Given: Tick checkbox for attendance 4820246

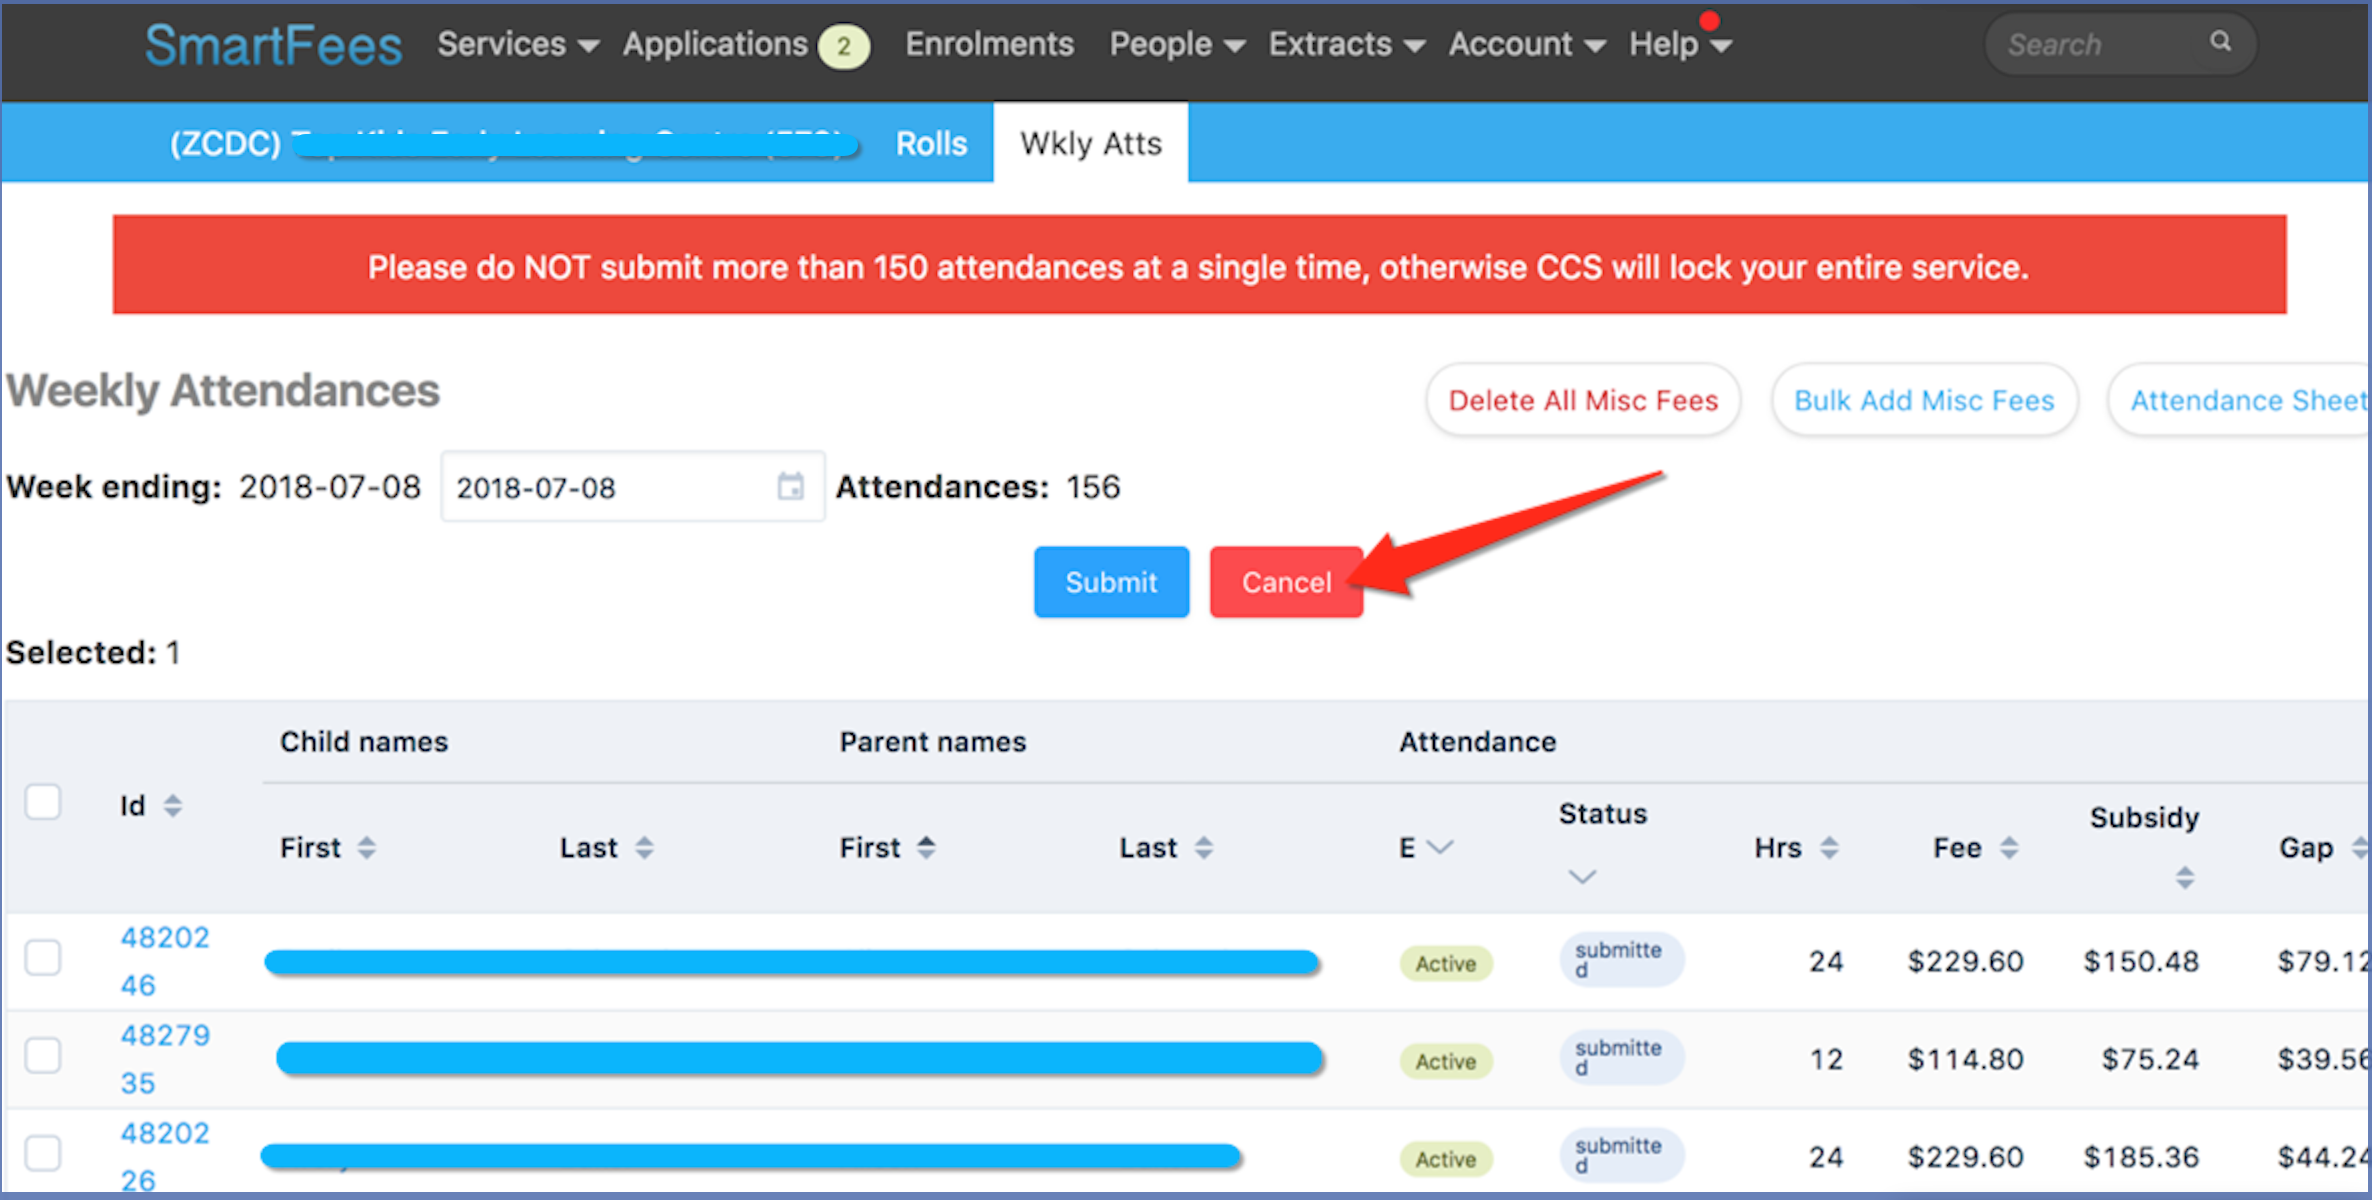Looking at the screenshot, I should (43, 958).
